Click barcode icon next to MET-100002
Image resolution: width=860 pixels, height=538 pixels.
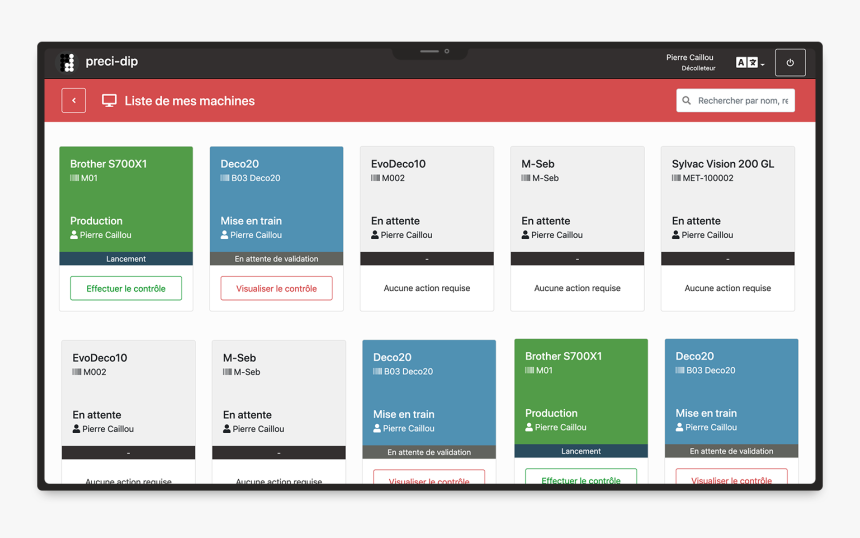click(676, 178)
